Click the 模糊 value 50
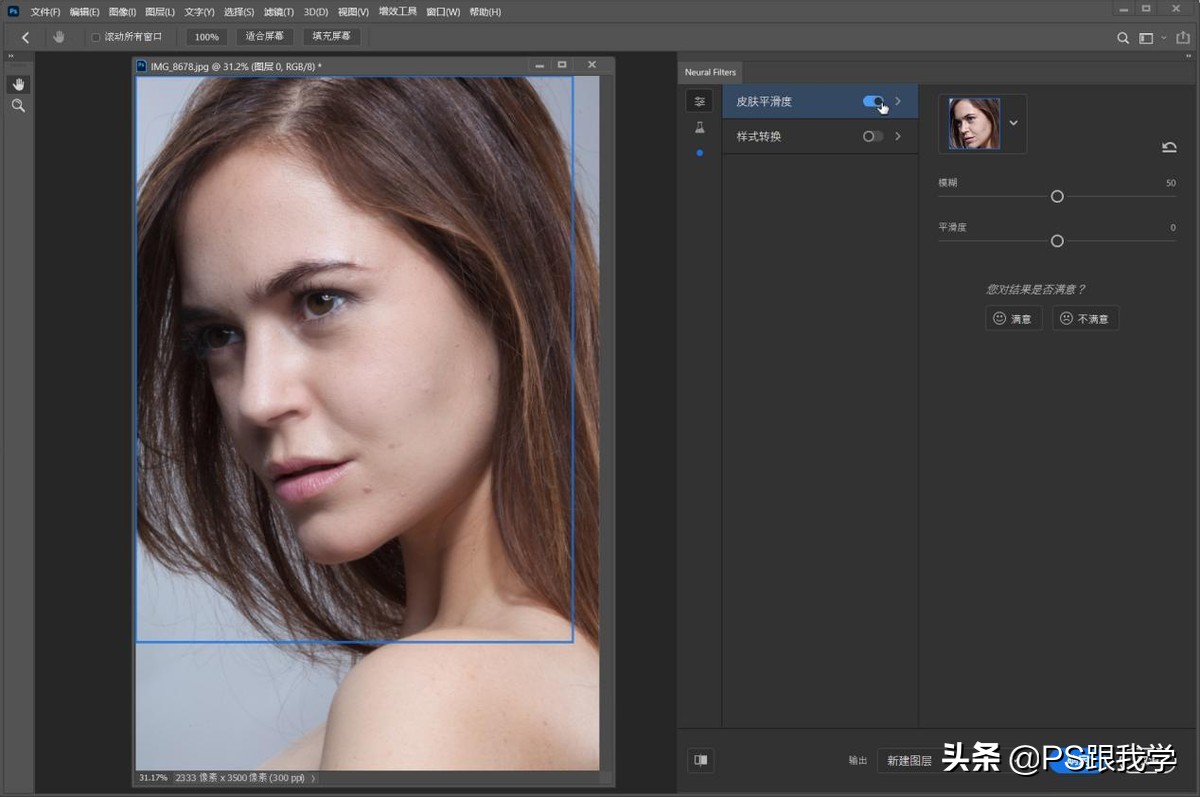 pyautogui.click(x=1170, y=183)
